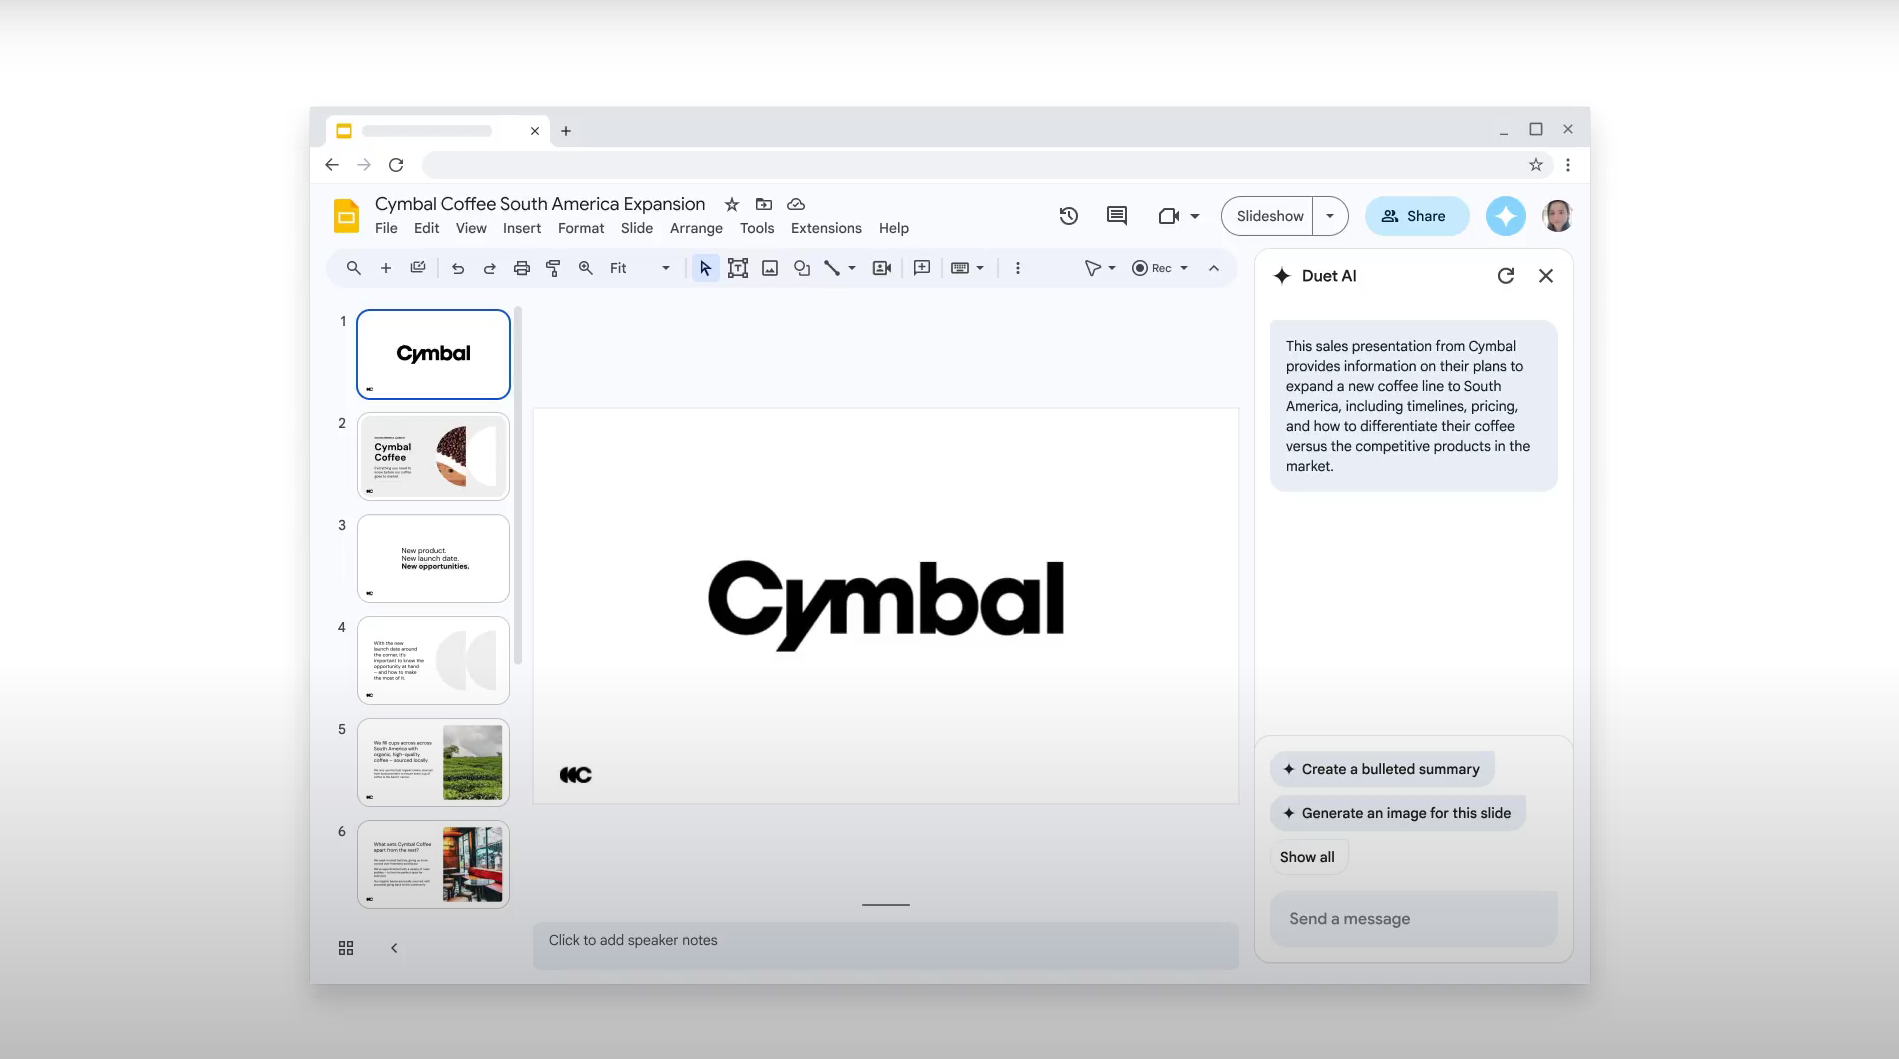The width and height of the screenshot is (1899, 1059).
Task: Click the search menus magnifier icon
Action: tap(353, 268)
